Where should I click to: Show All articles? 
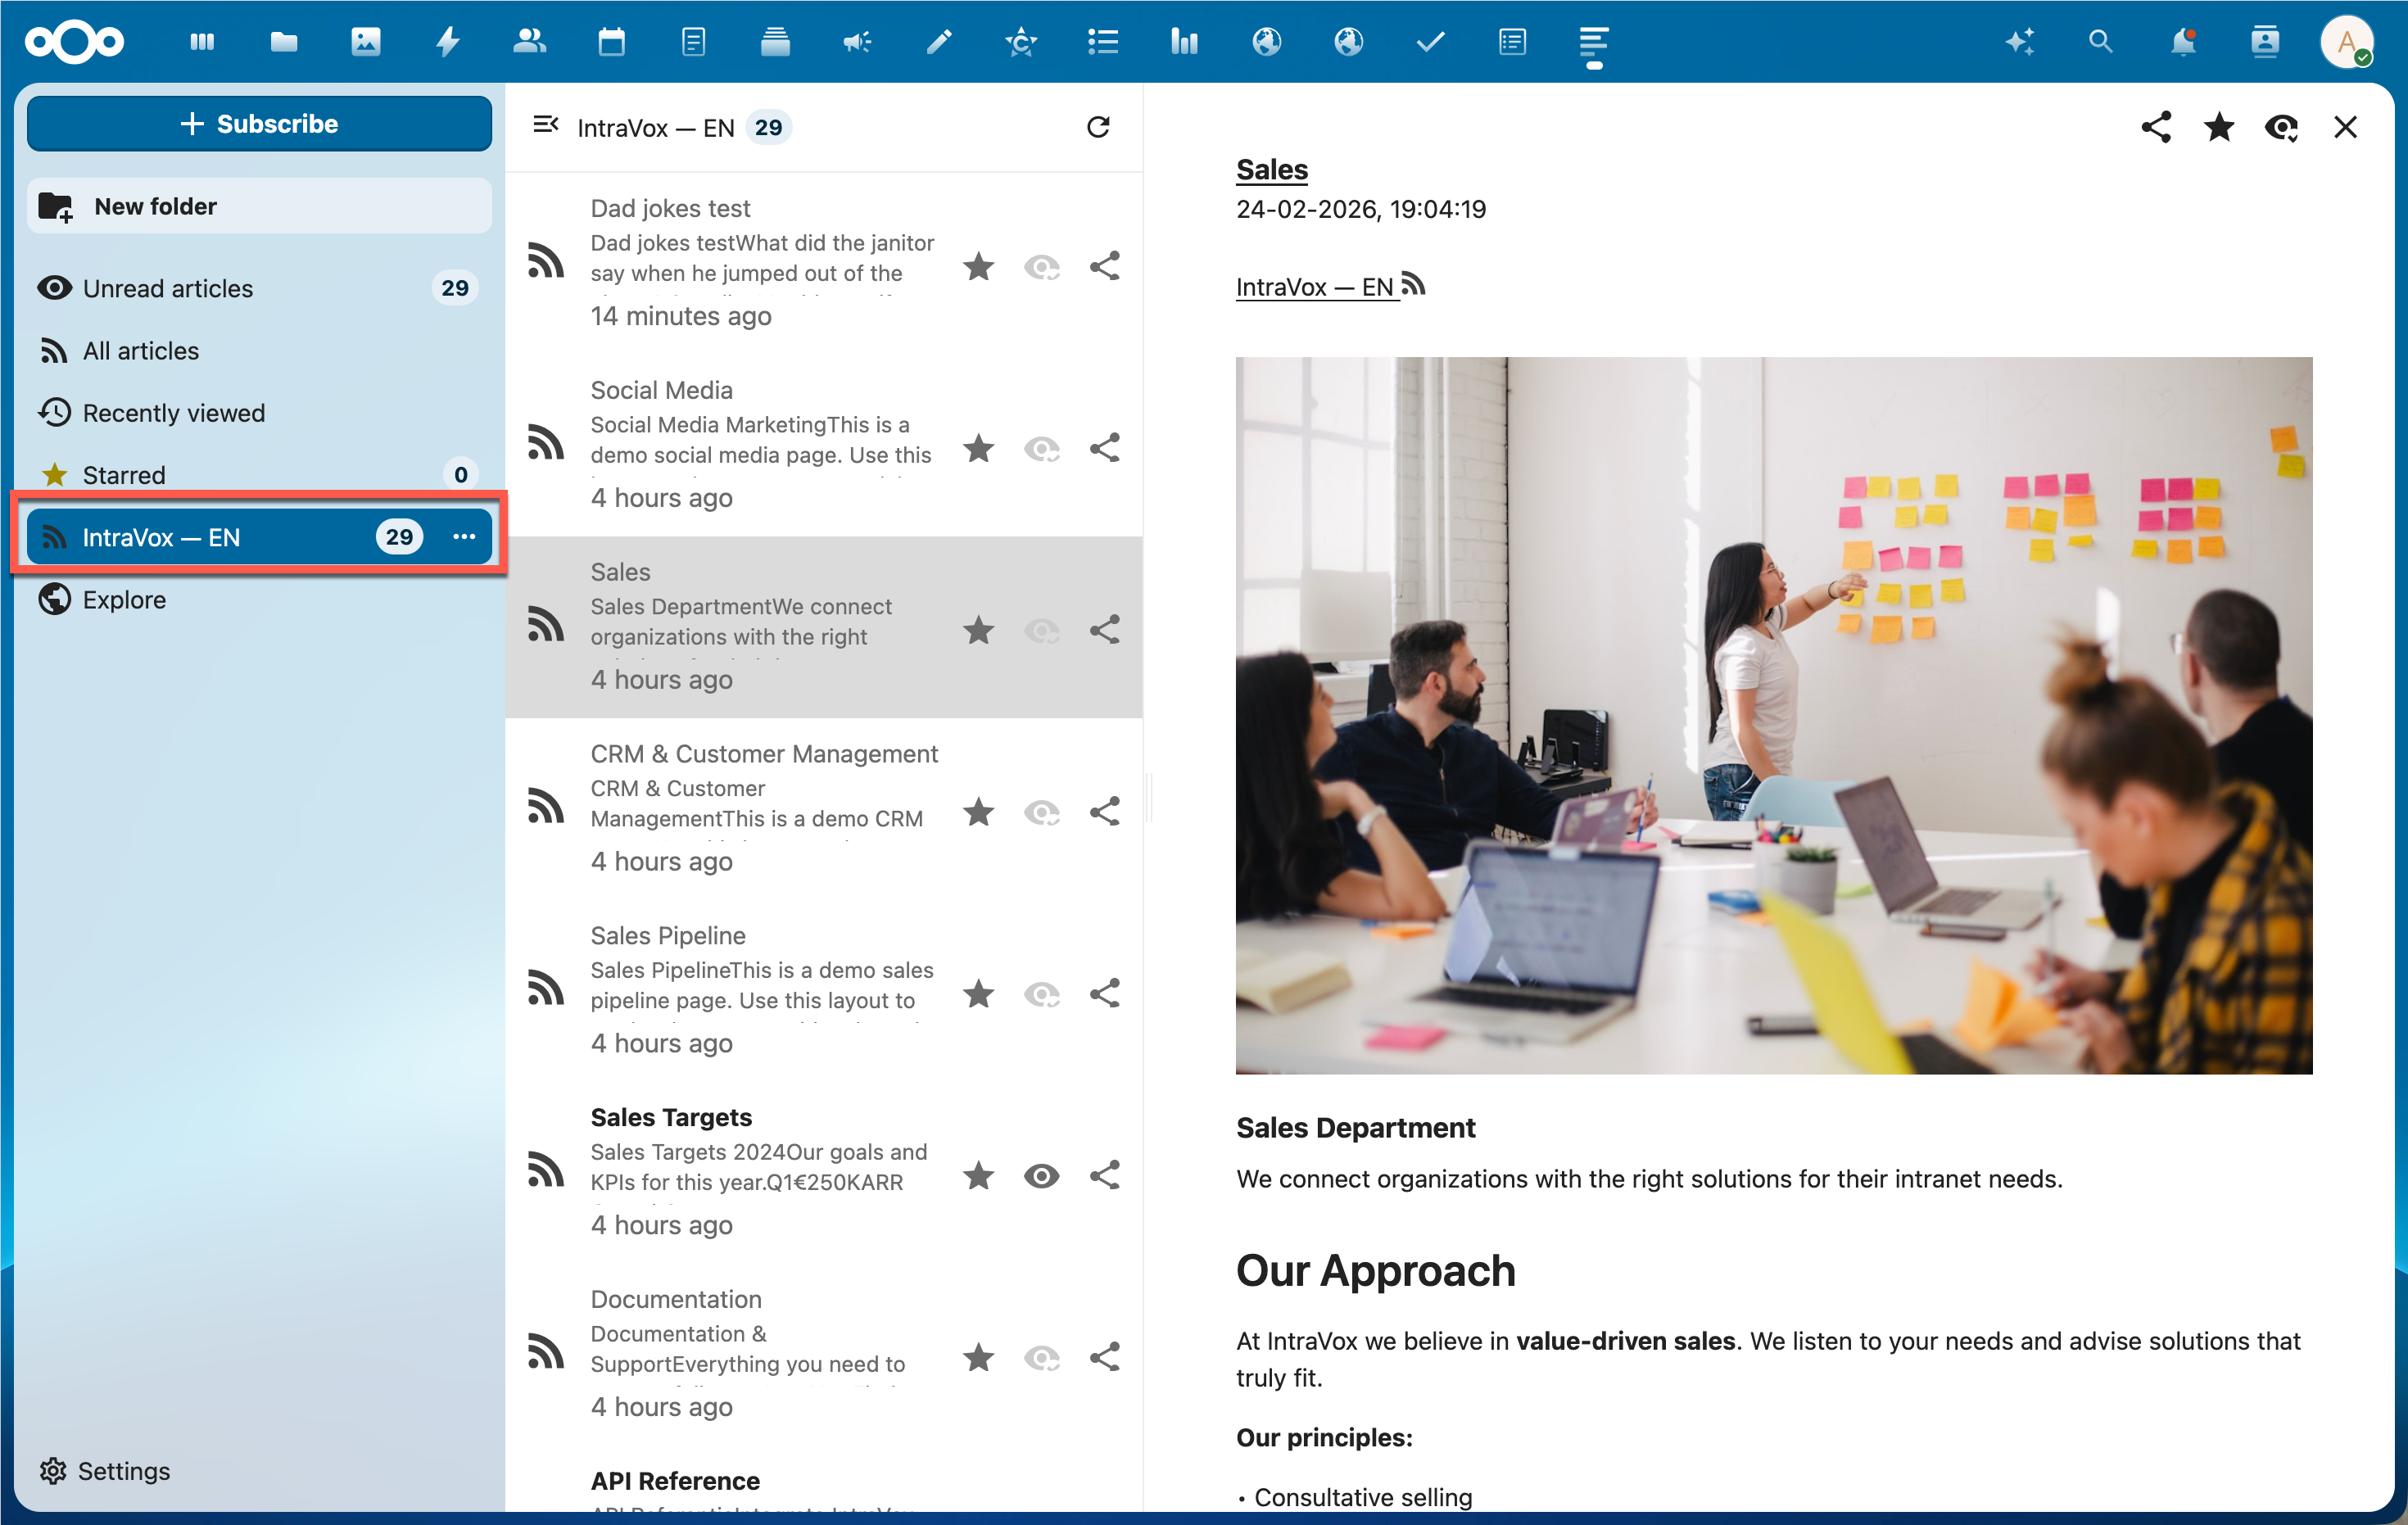pyautogui.click(x=259, y=350)
